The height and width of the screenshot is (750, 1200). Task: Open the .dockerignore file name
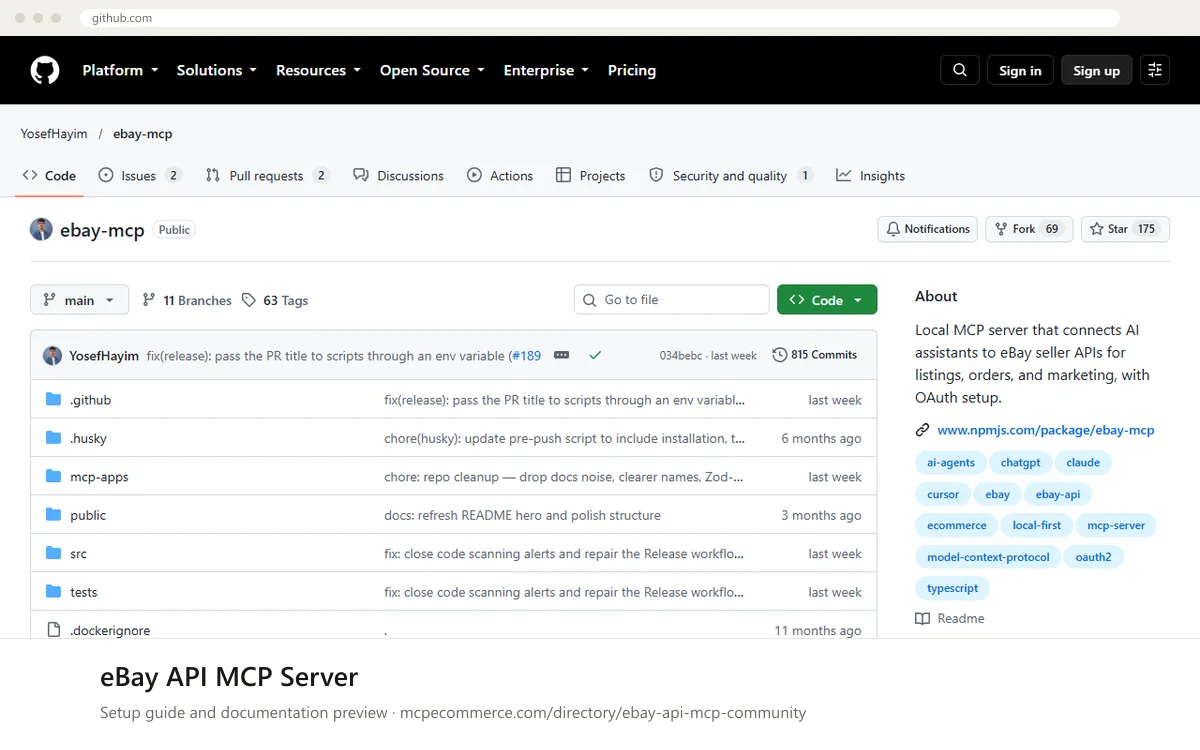tap(110, 630)
